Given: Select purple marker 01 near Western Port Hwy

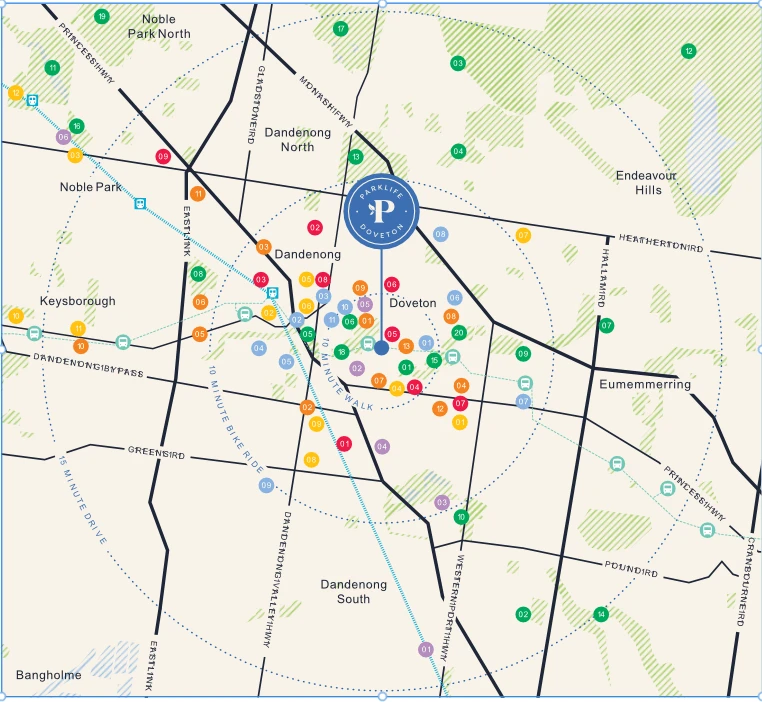Looking at the screenshot, I should (x=425, y=650).
